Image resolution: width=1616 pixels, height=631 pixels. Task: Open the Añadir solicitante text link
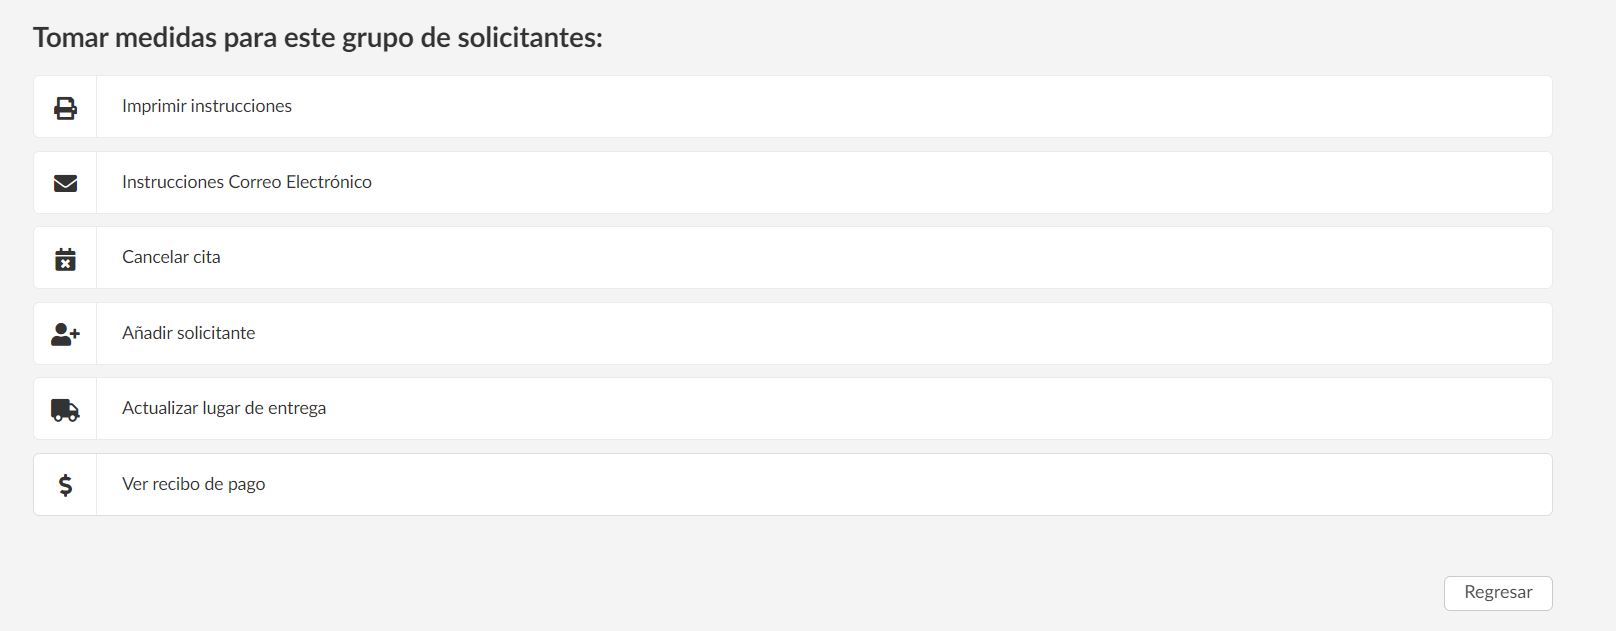(x=189, y=333)
